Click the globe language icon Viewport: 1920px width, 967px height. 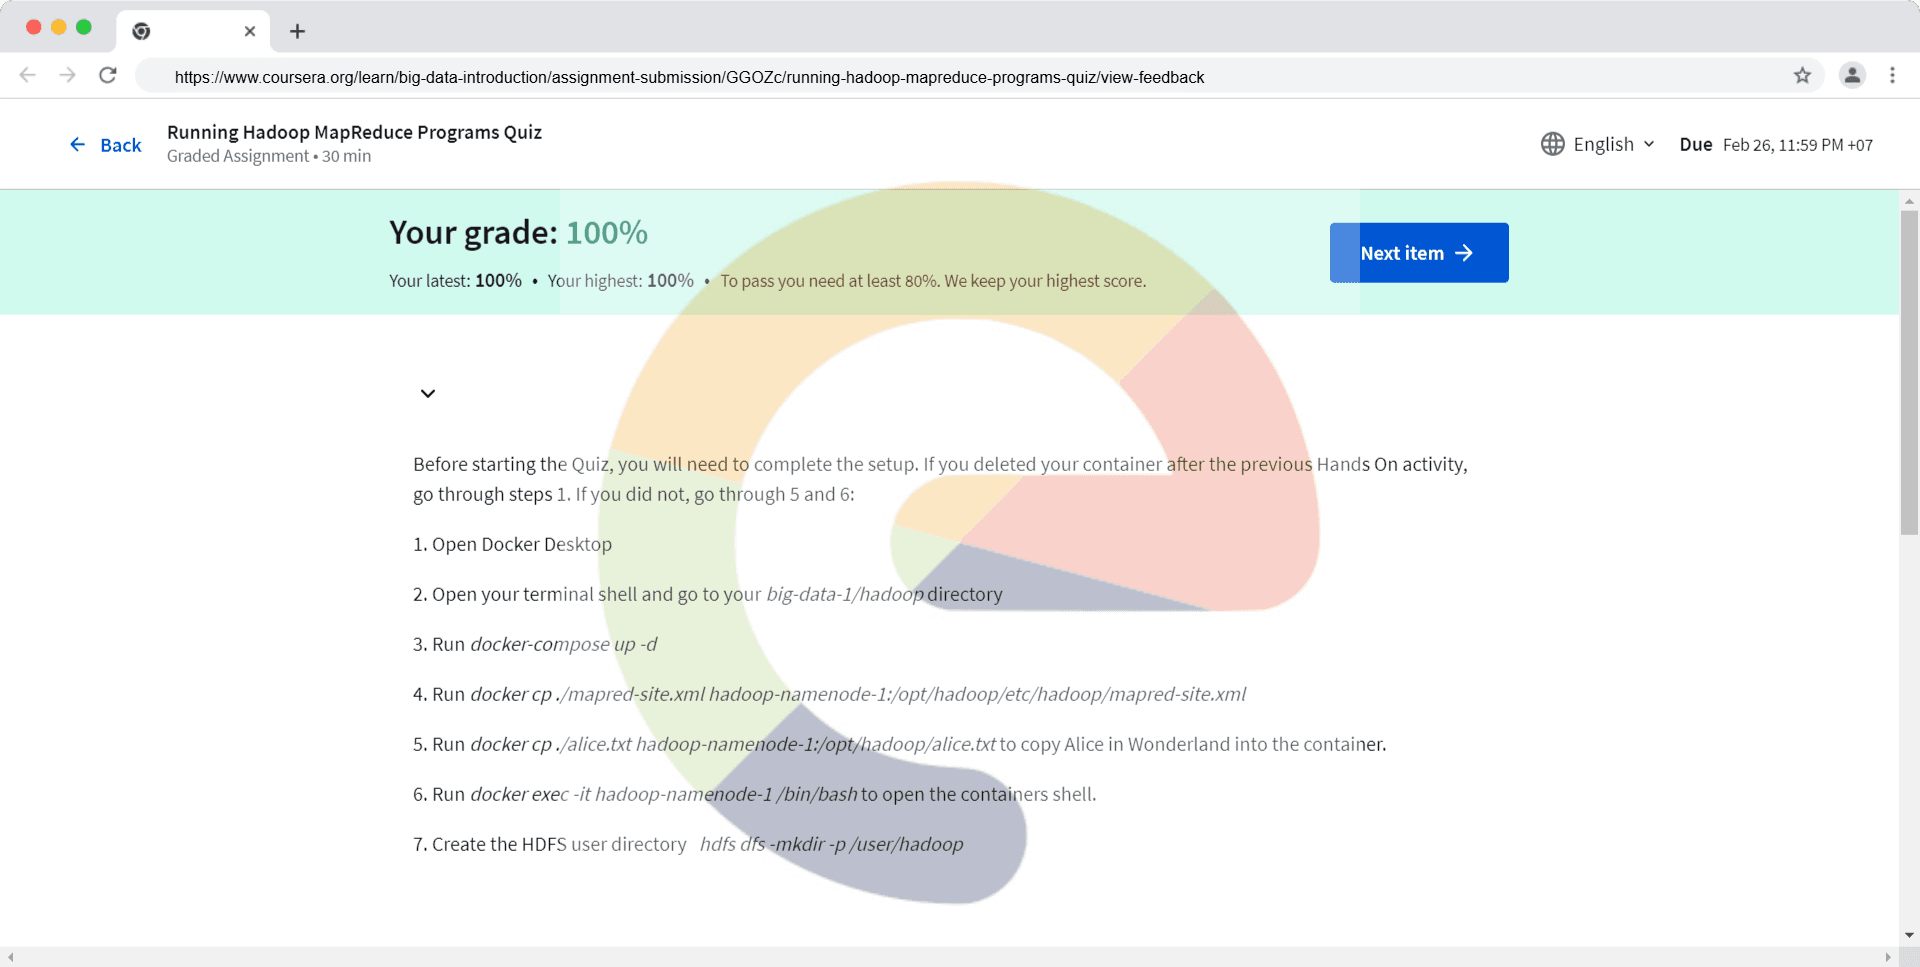1552,144
